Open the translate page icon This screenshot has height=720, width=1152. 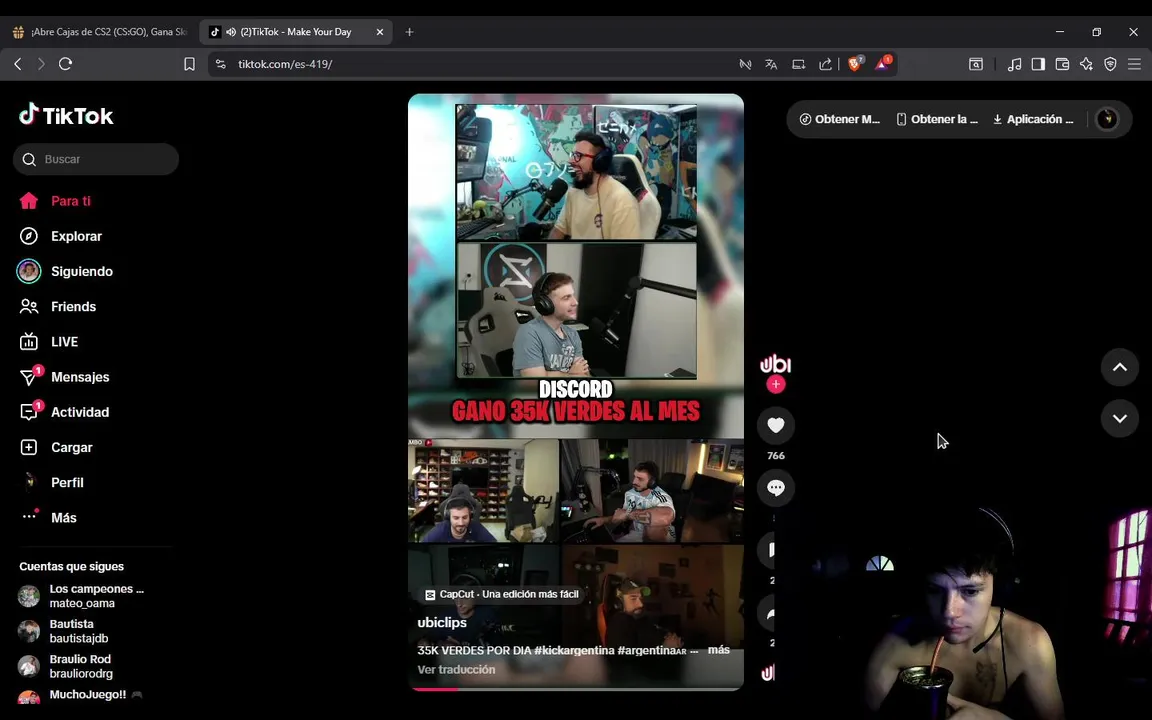(x=771, y=64)
